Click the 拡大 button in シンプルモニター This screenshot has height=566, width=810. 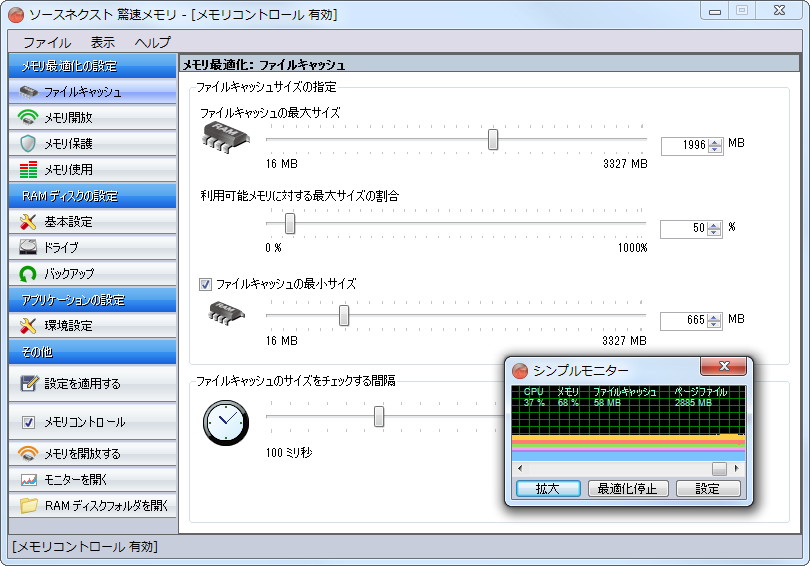click(x=548, y=489)
